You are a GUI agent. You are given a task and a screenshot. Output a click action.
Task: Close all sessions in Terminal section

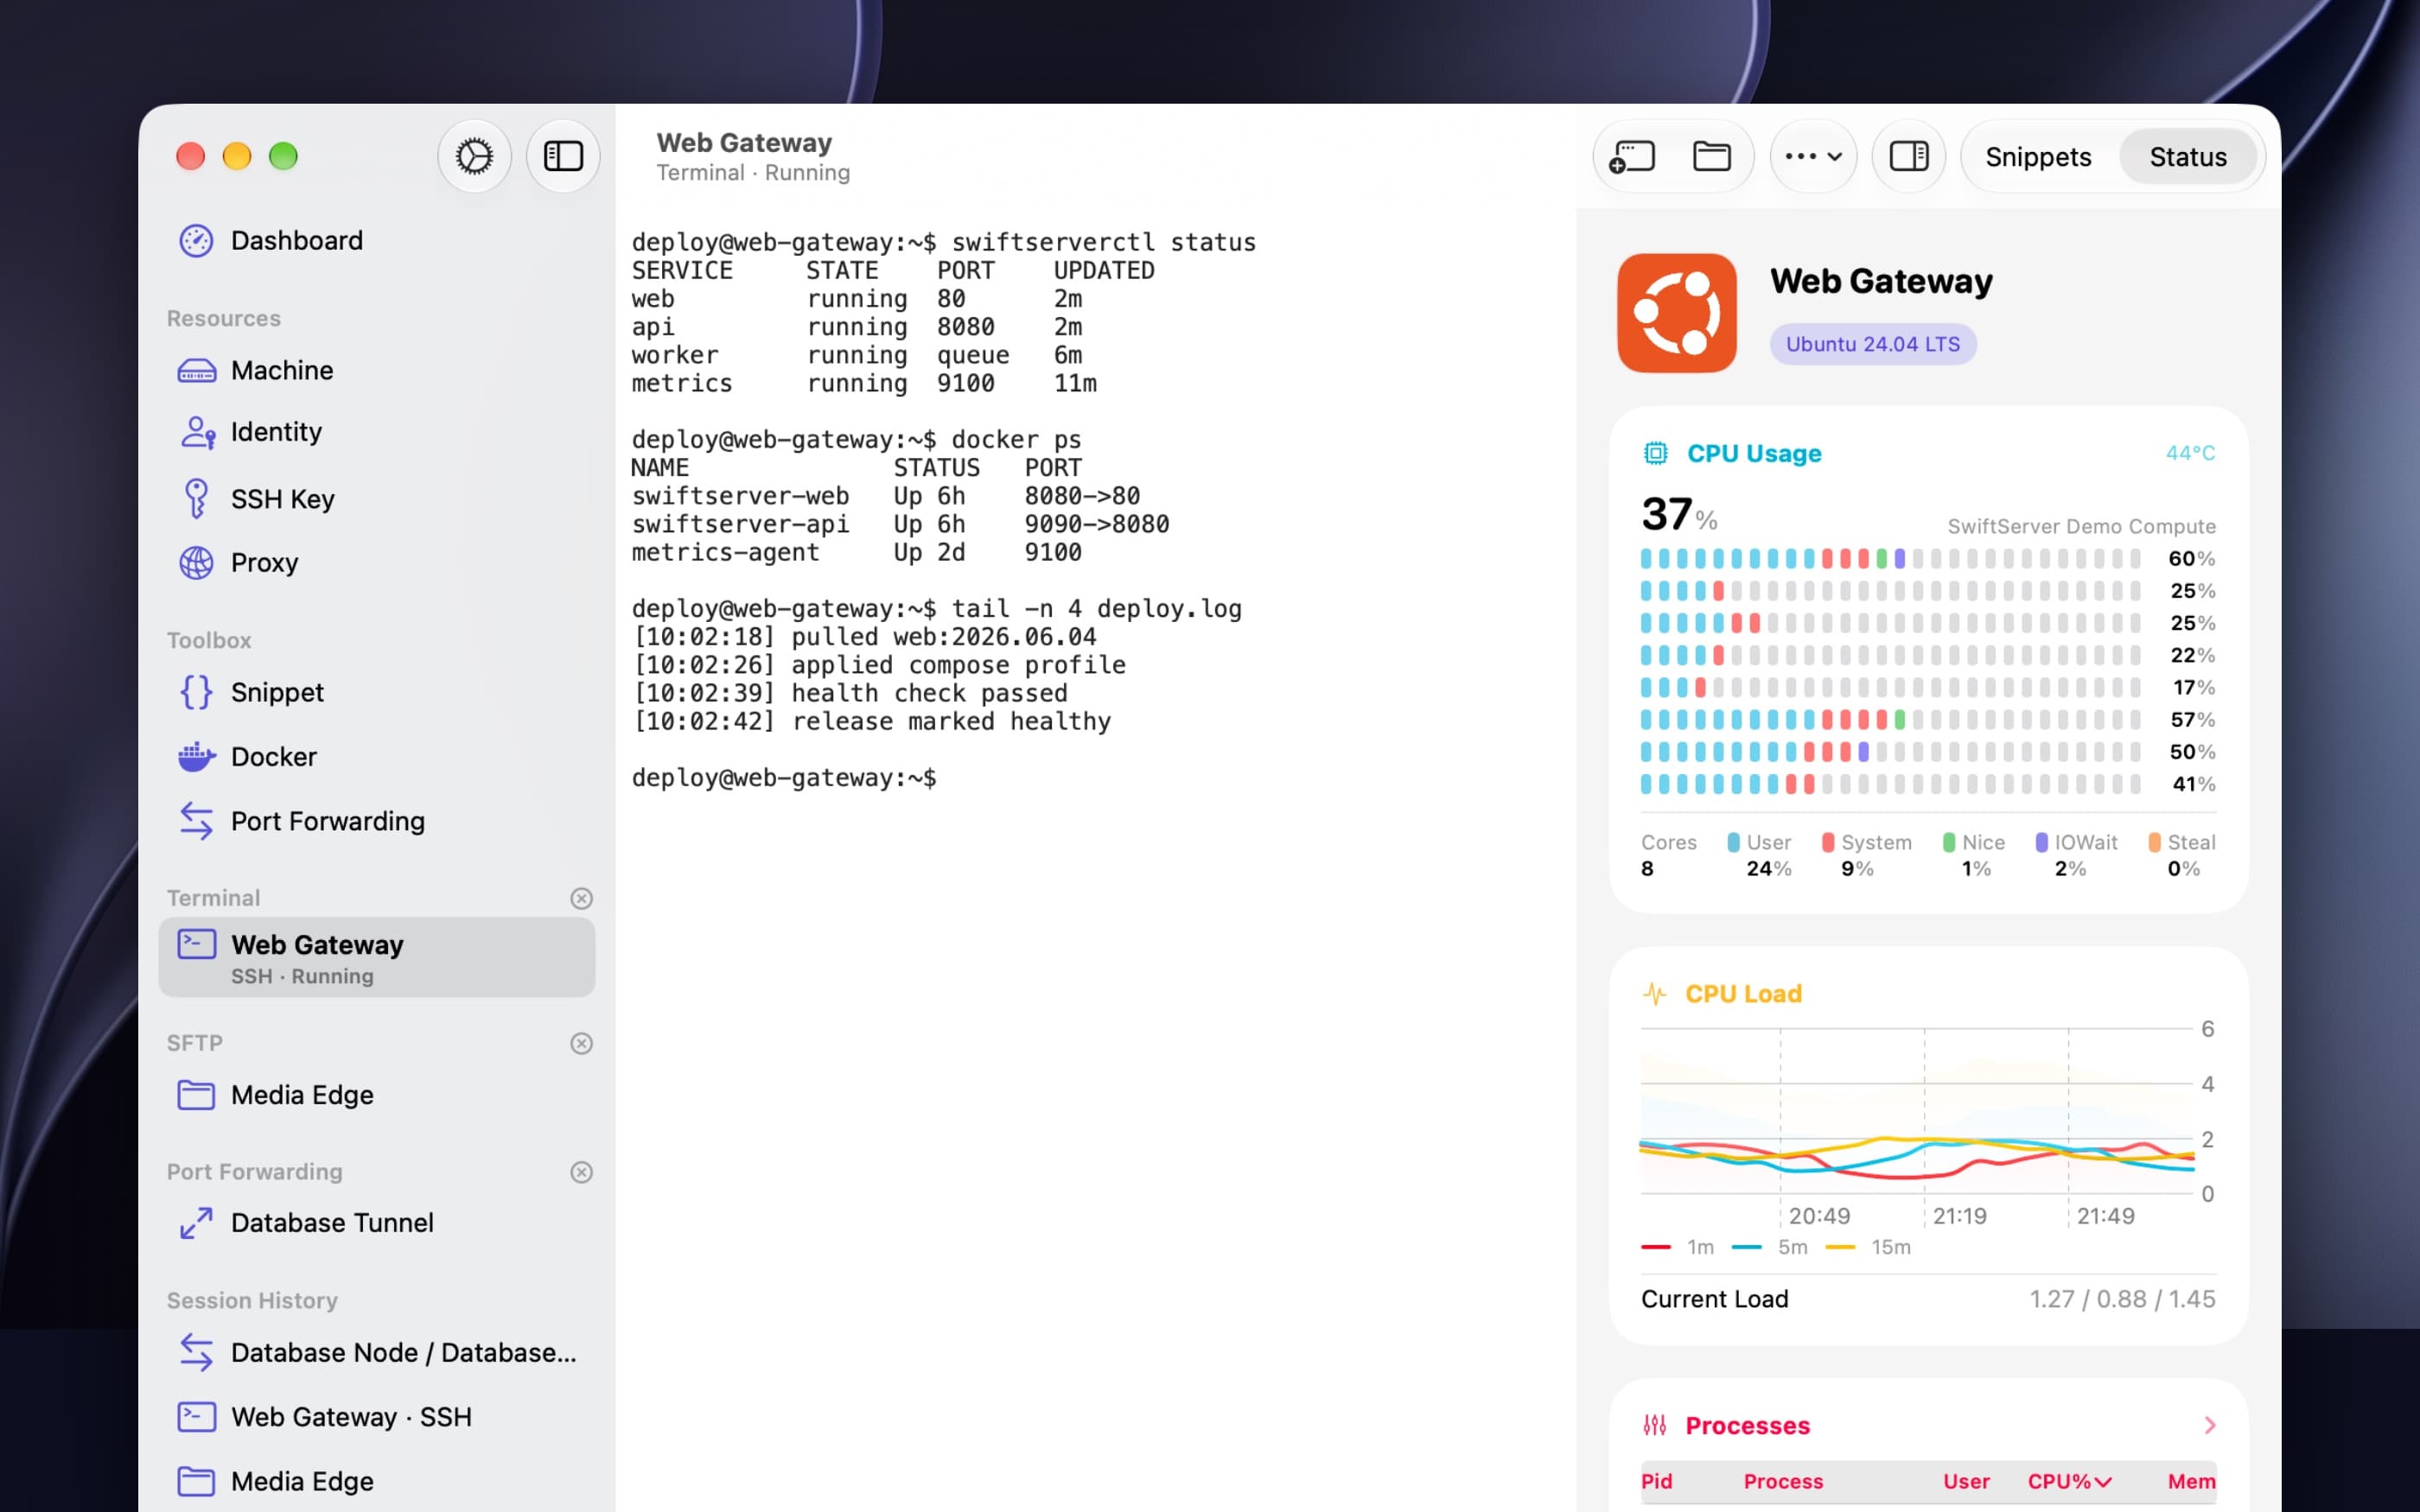[x=581, y=898]
